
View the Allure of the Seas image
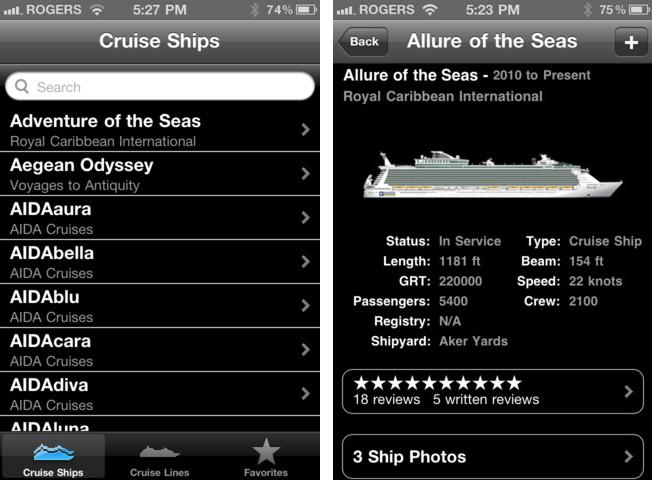492,175
